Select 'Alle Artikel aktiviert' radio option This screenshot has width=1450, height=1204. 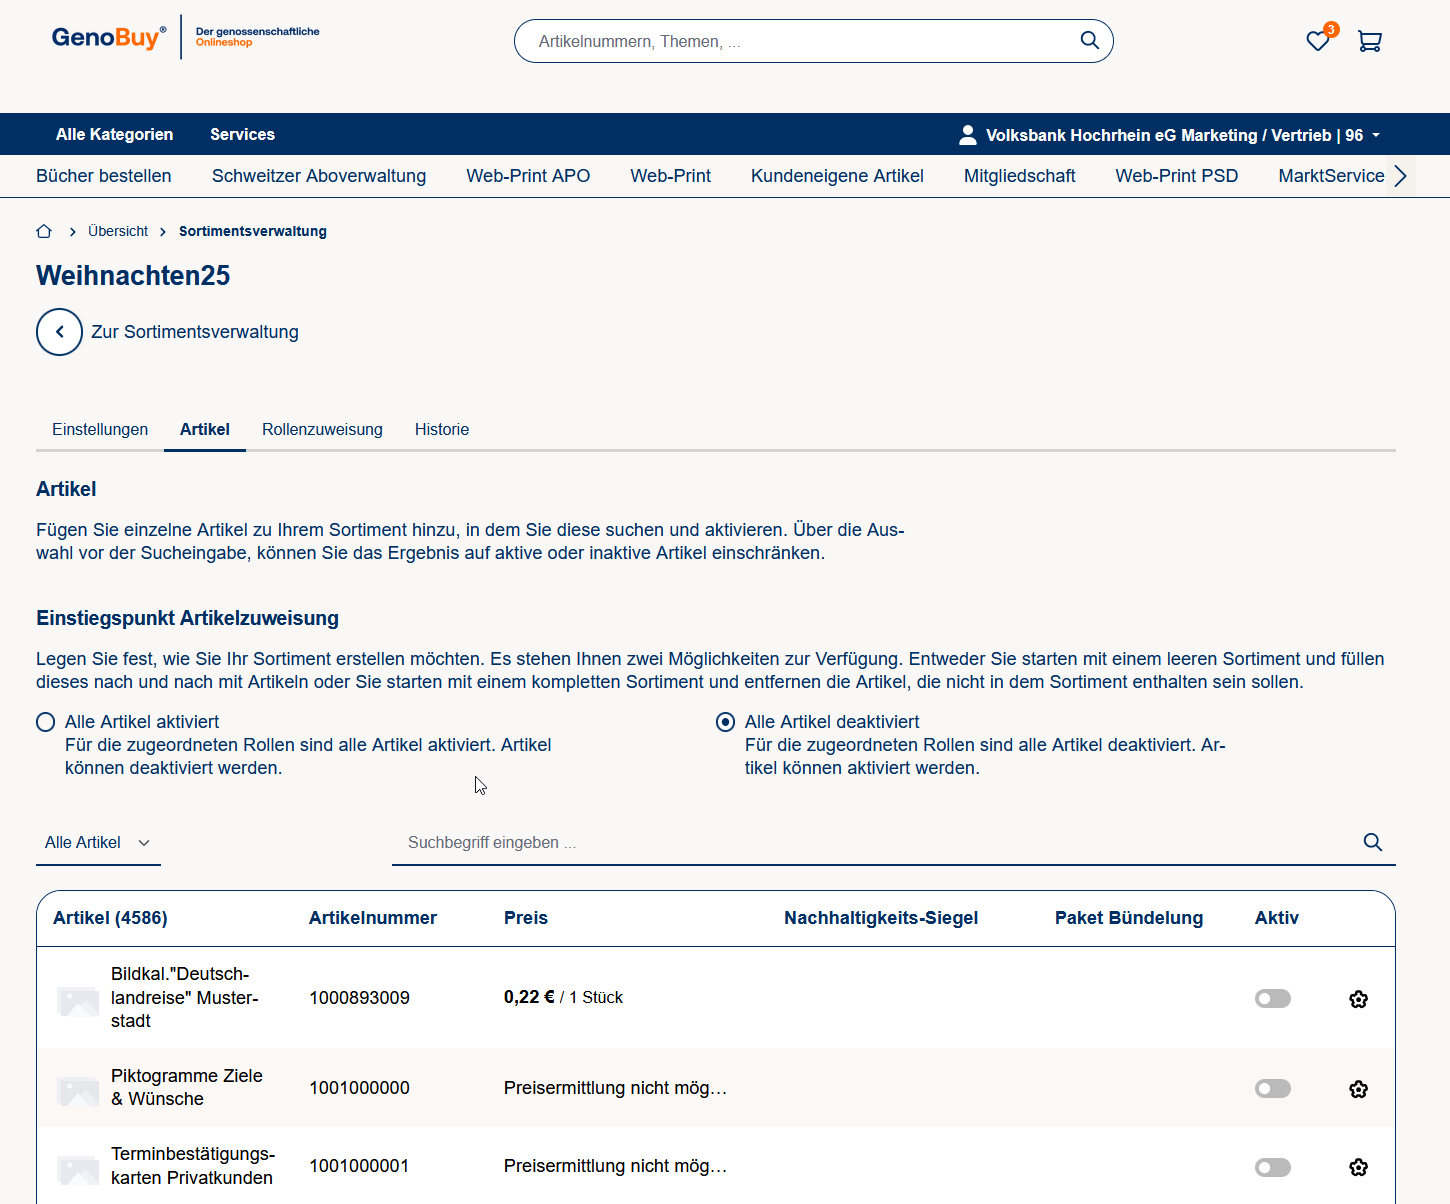point(46,722)
